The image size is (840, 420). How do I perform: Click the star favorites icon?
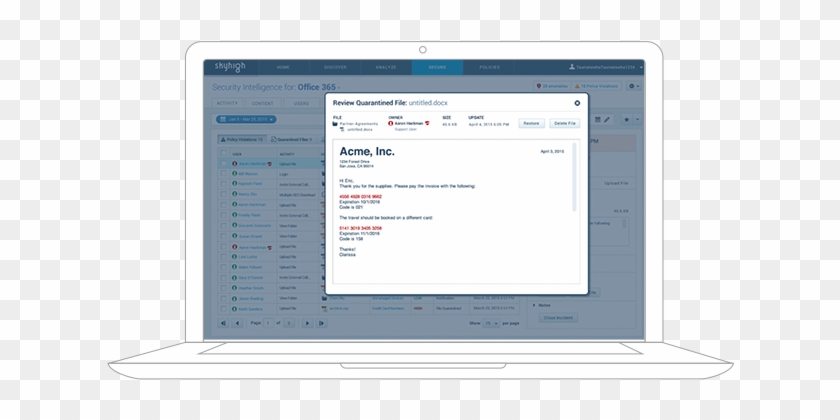coord(625,119)
